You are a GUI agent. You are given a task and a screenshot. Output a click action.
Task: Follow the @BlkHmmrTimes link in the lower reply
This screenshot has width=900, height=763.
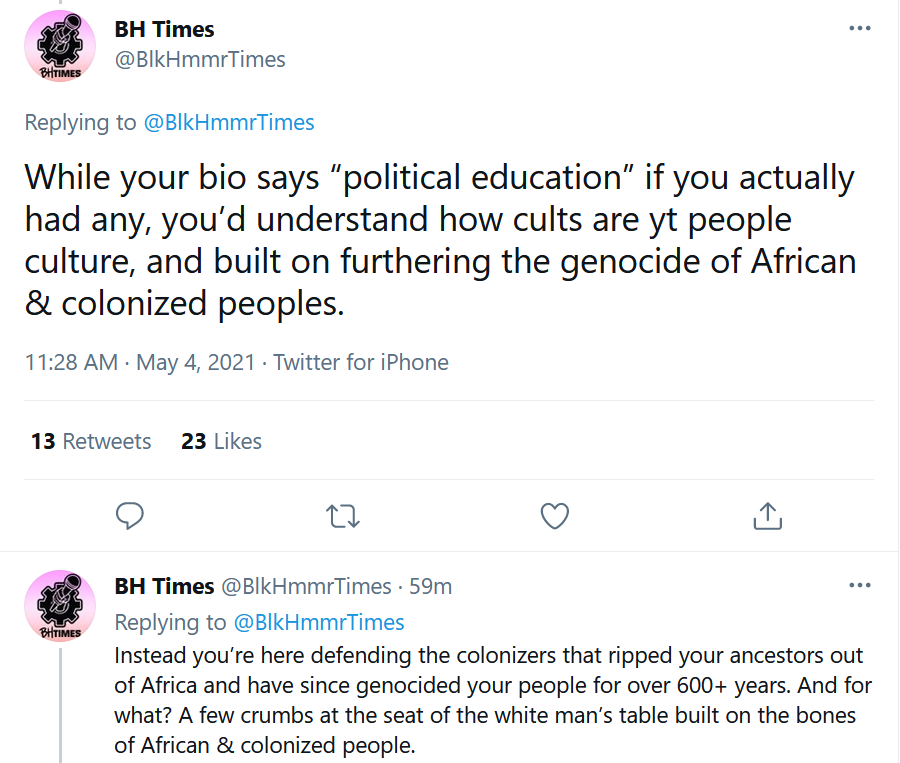(x=319, y=622)
